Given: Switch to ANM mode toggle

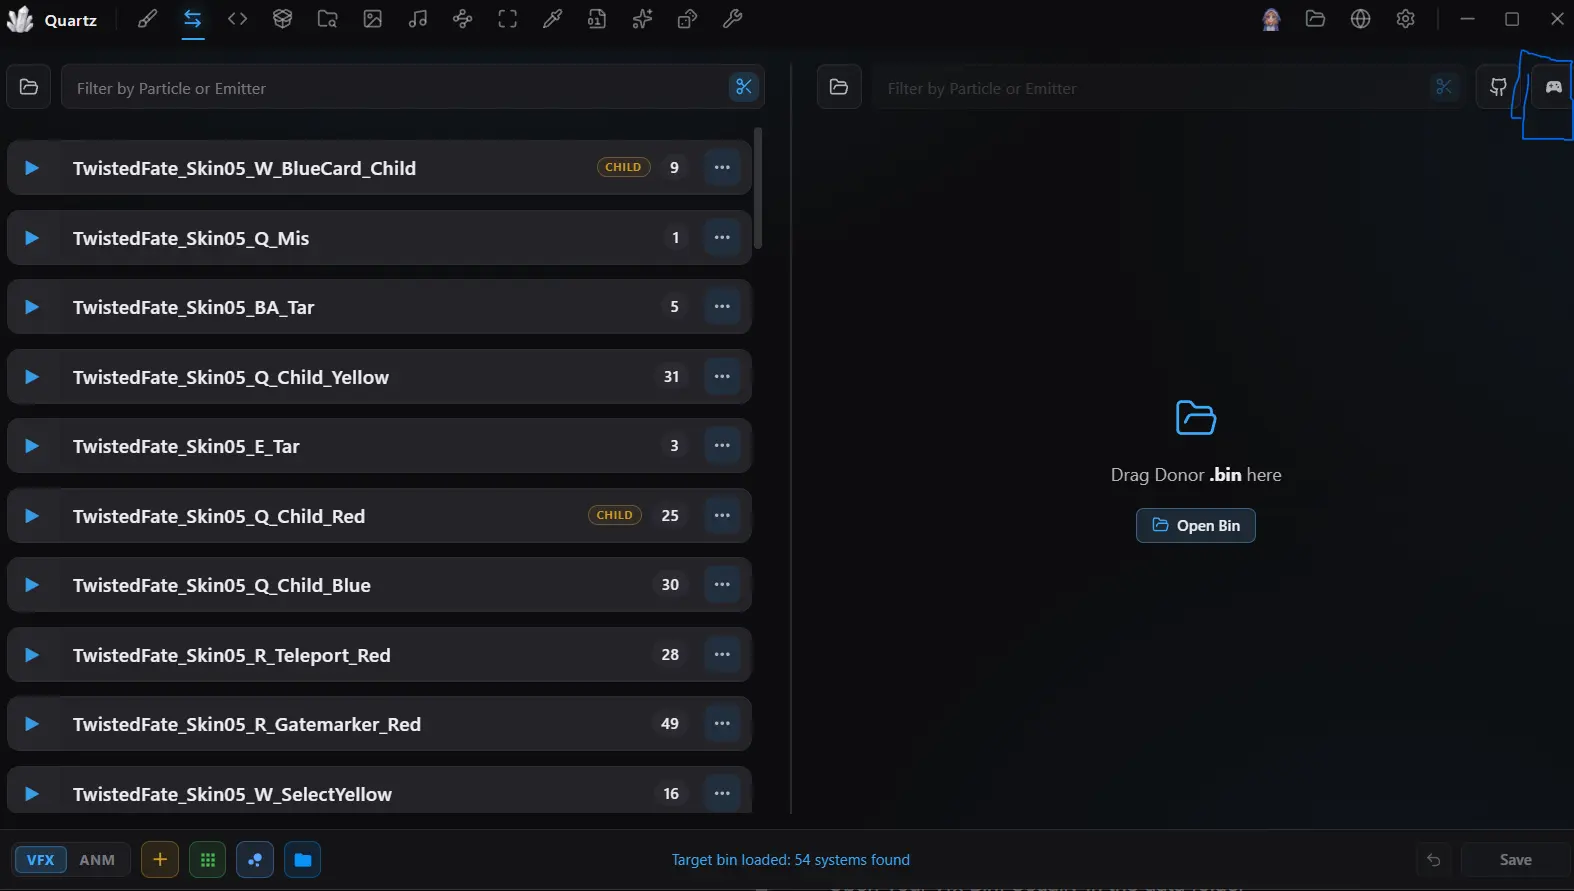Looking at the screenshot, I should [x=97, y=860].
